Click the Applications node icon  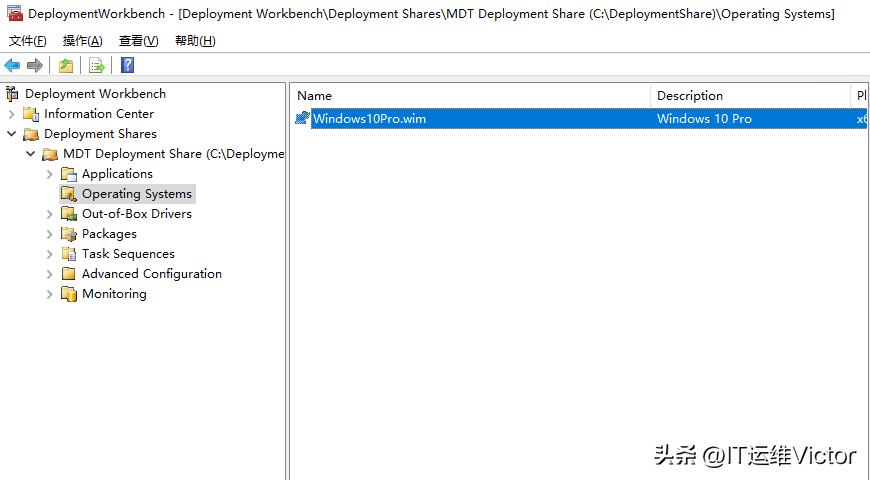tap(69, 174)
